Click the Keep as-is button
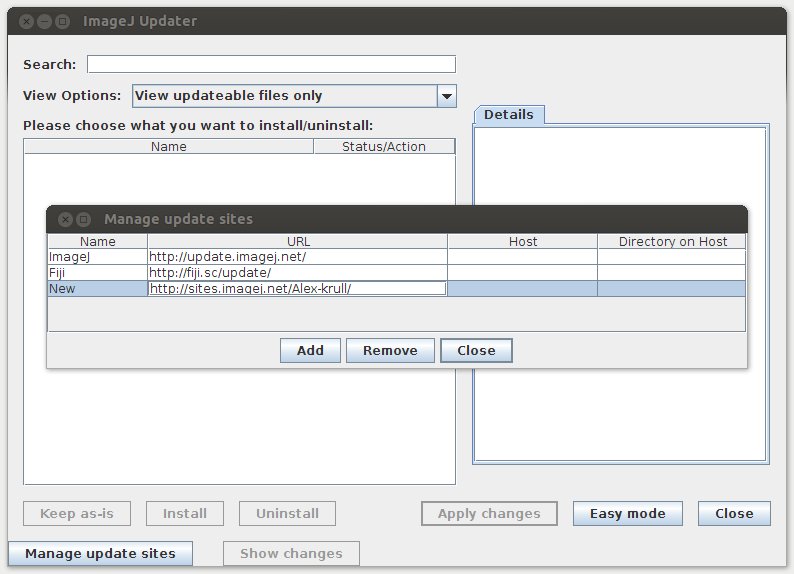This screenshot has height=574, width=794. point(77,513)
